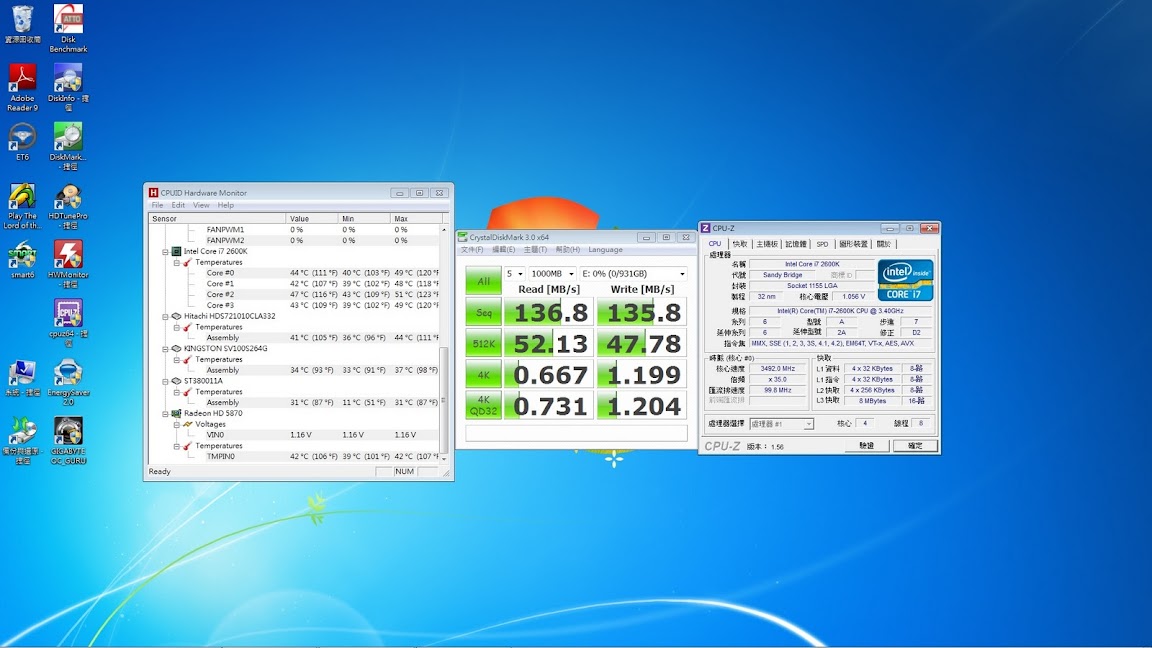Click the Radeon HD 5870 card icon

click(176, 414)
